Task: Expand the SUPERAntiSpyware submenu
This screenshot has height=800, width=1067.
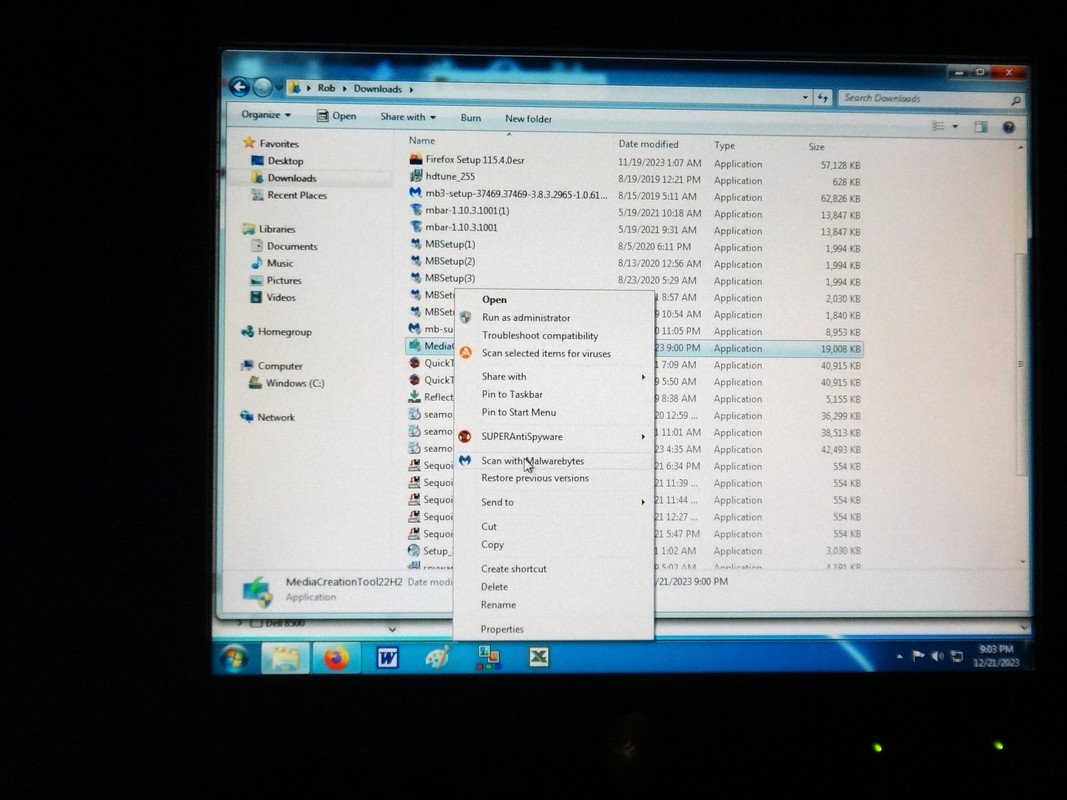Action: point(642,437)
